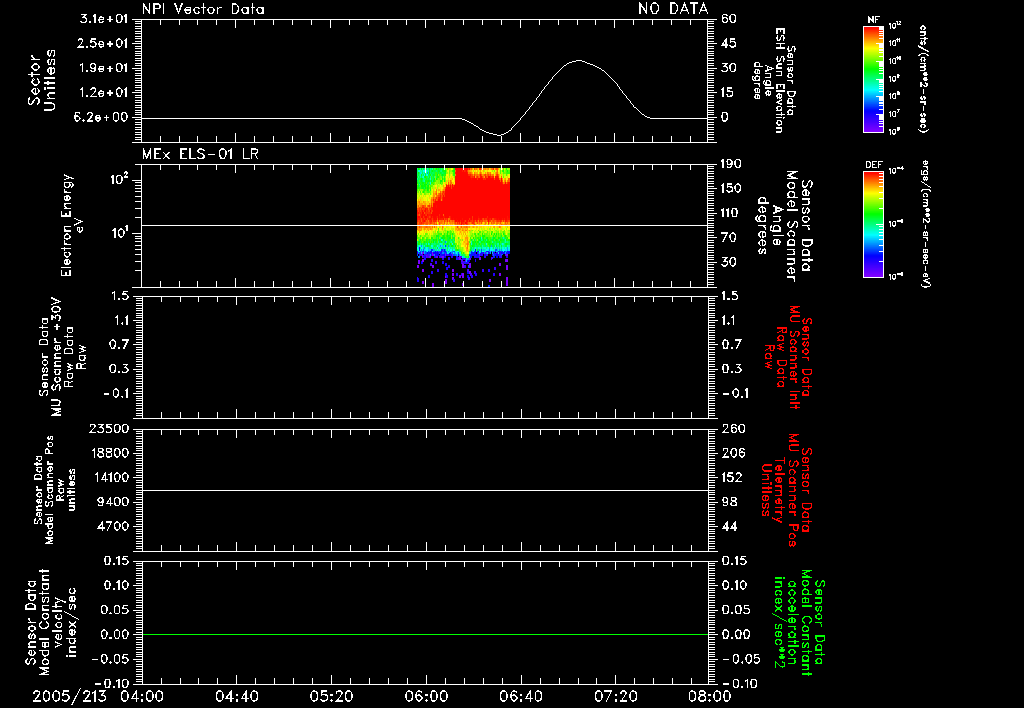
Task: Click the "DEF" label above the color bar
Action: 873,165
